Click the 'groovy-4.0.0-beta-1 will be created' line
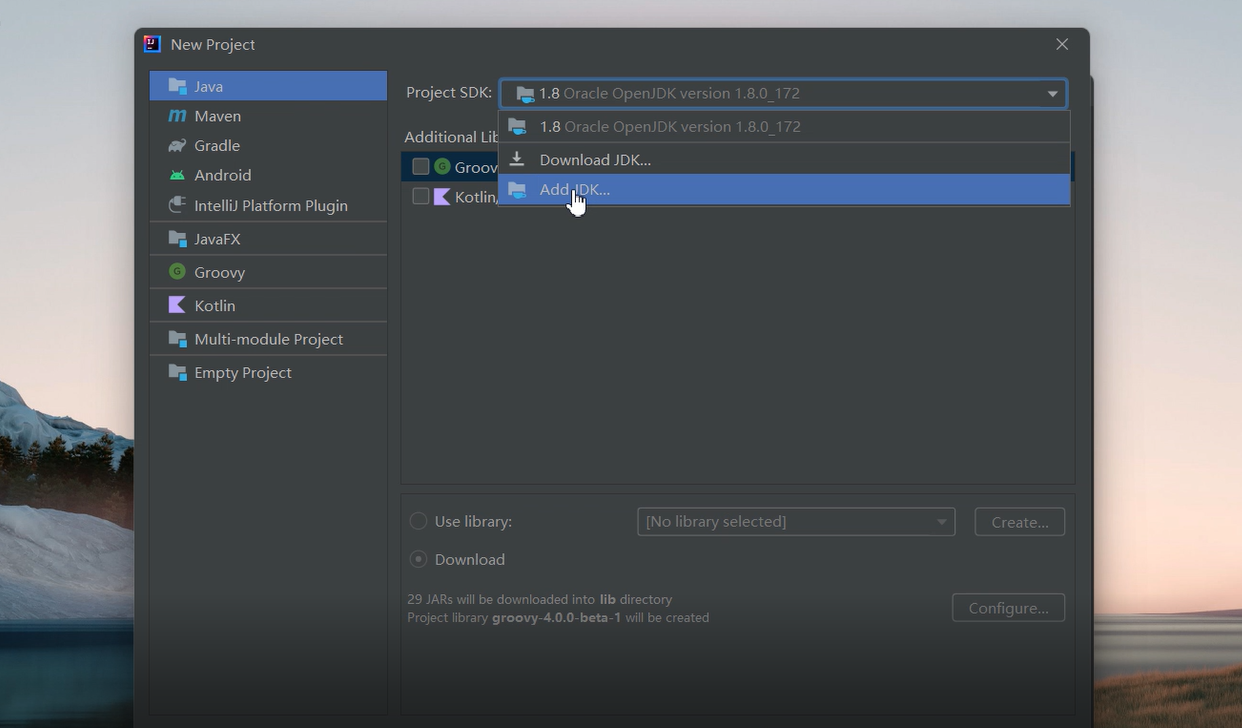This screenshot has width=1242, height=728. click(x=558, y=618)
